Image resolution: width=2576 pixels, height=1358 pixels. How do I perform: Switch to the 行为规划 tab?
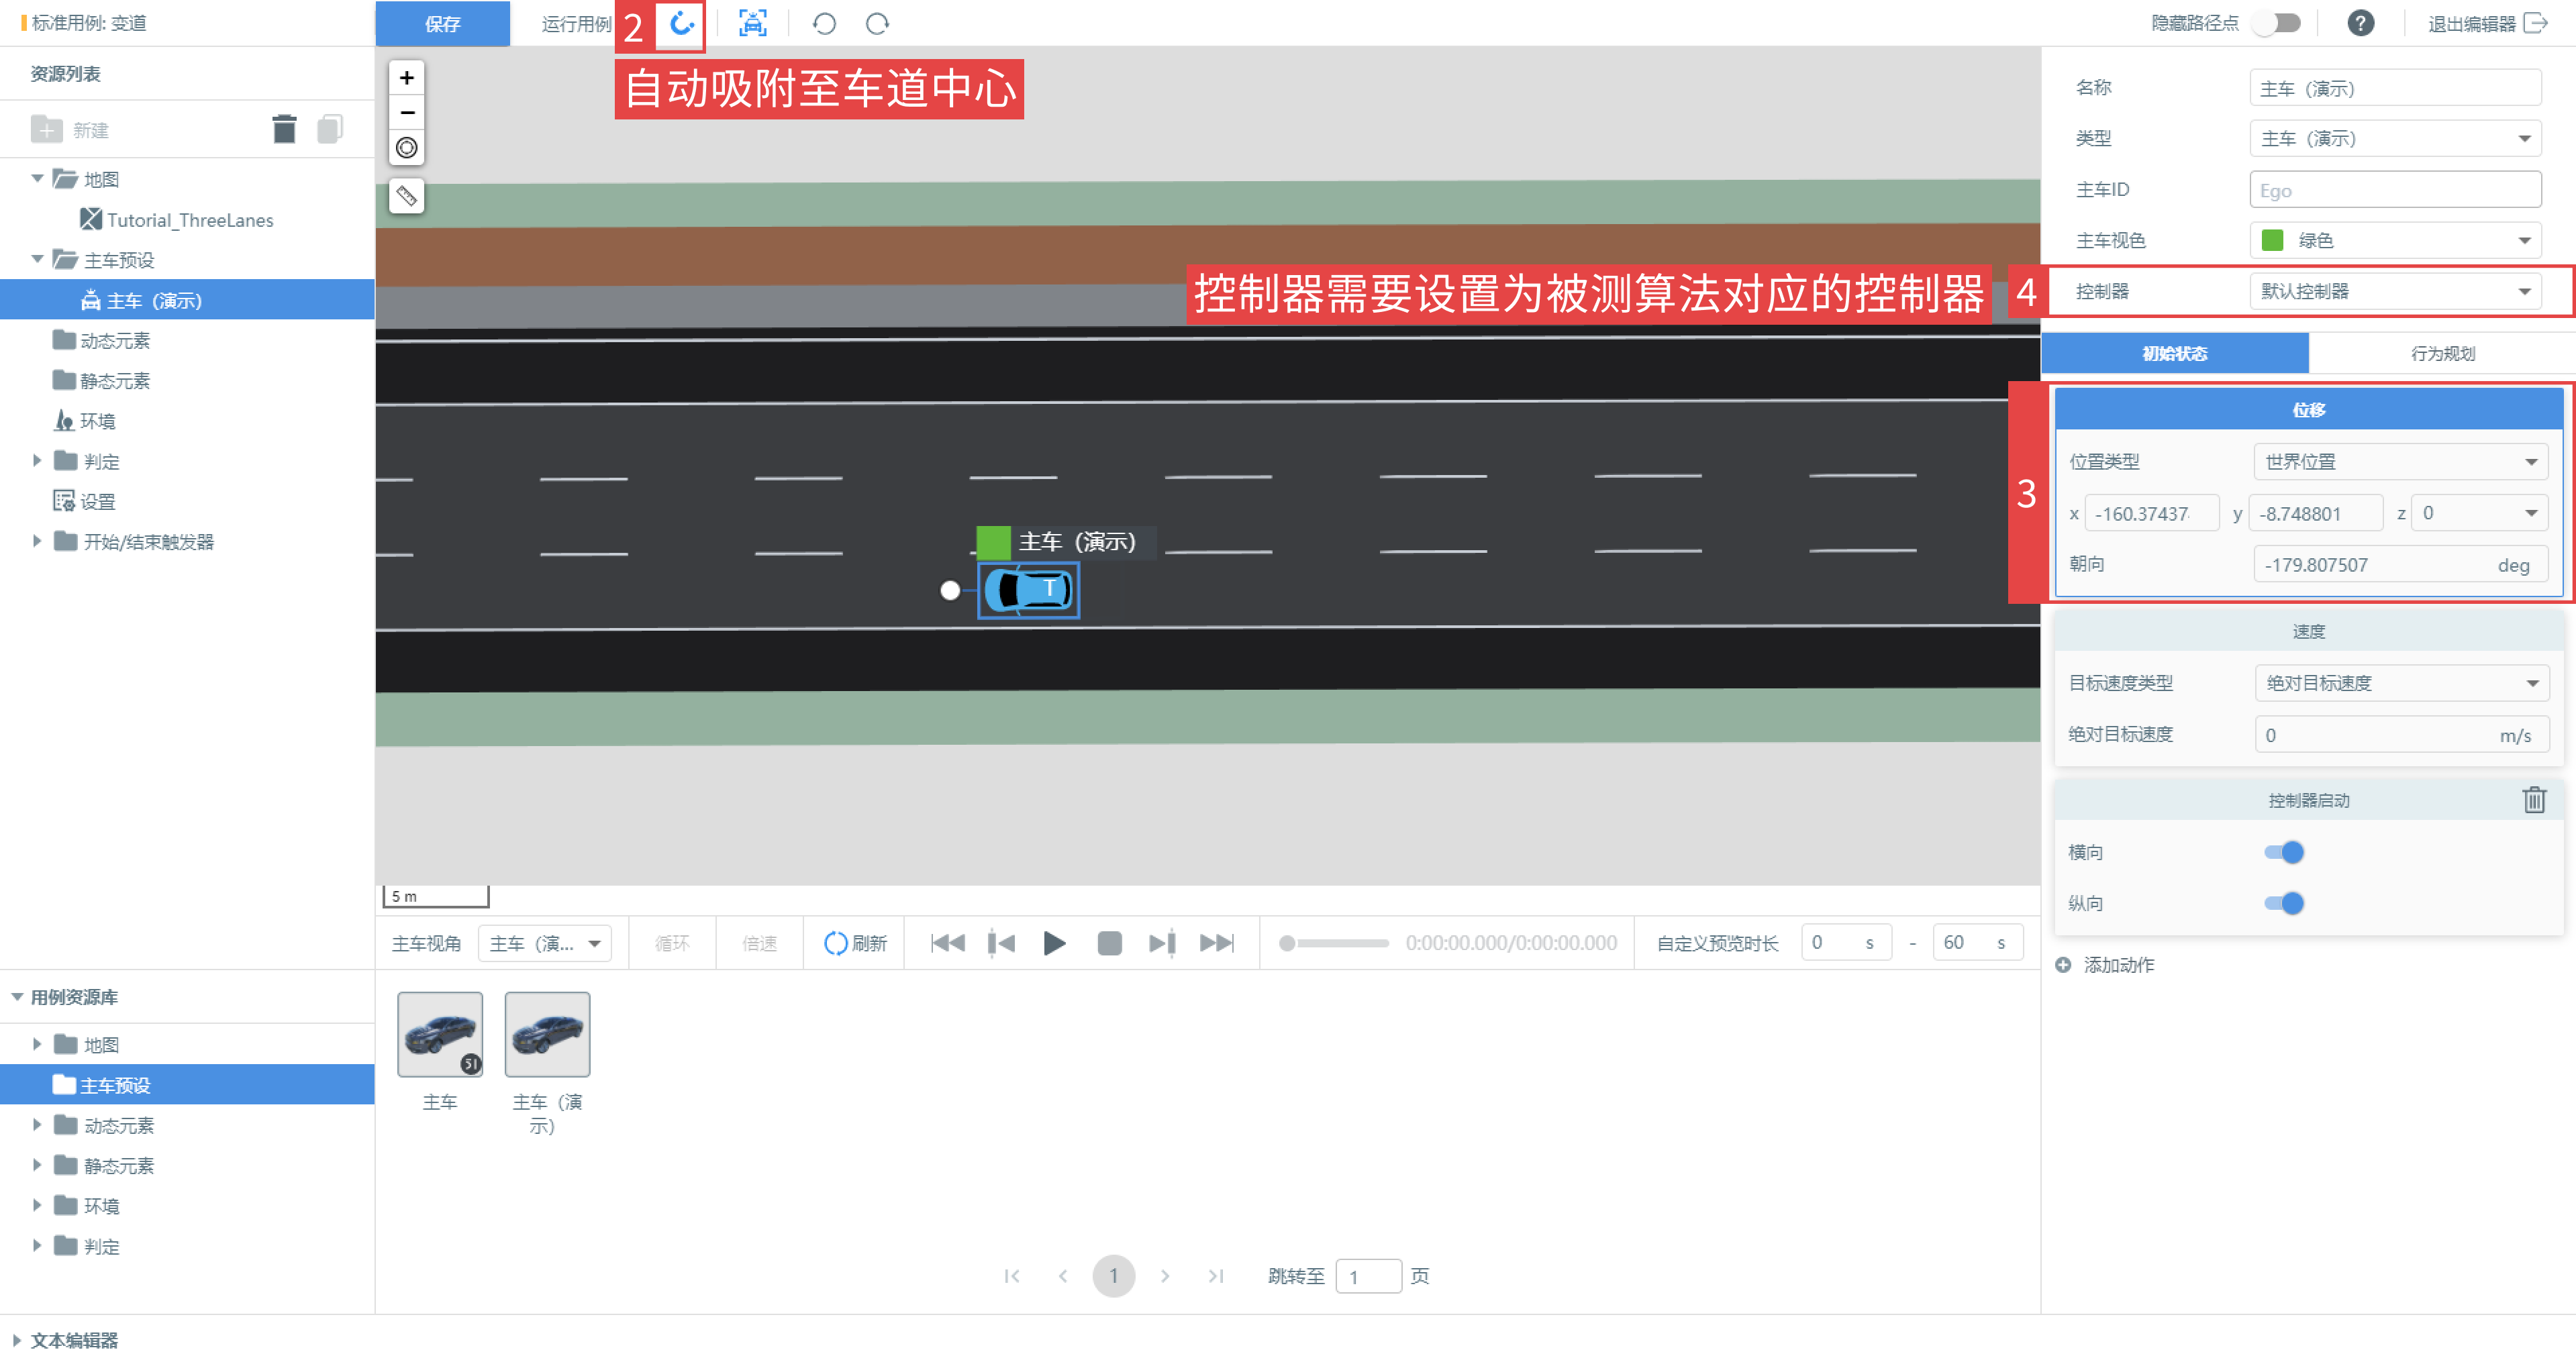coord(2442,353)
